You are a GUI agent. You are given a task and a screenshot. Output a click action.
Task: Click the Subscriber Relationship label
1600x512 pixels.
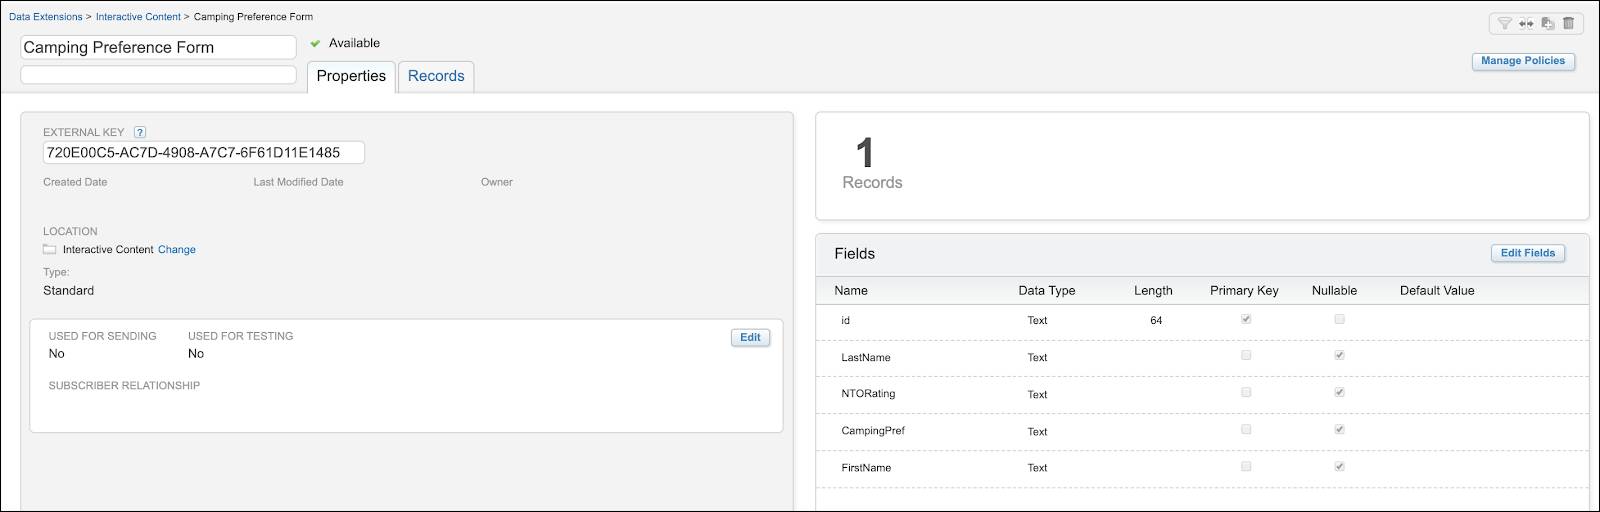[x=124, y=386]
